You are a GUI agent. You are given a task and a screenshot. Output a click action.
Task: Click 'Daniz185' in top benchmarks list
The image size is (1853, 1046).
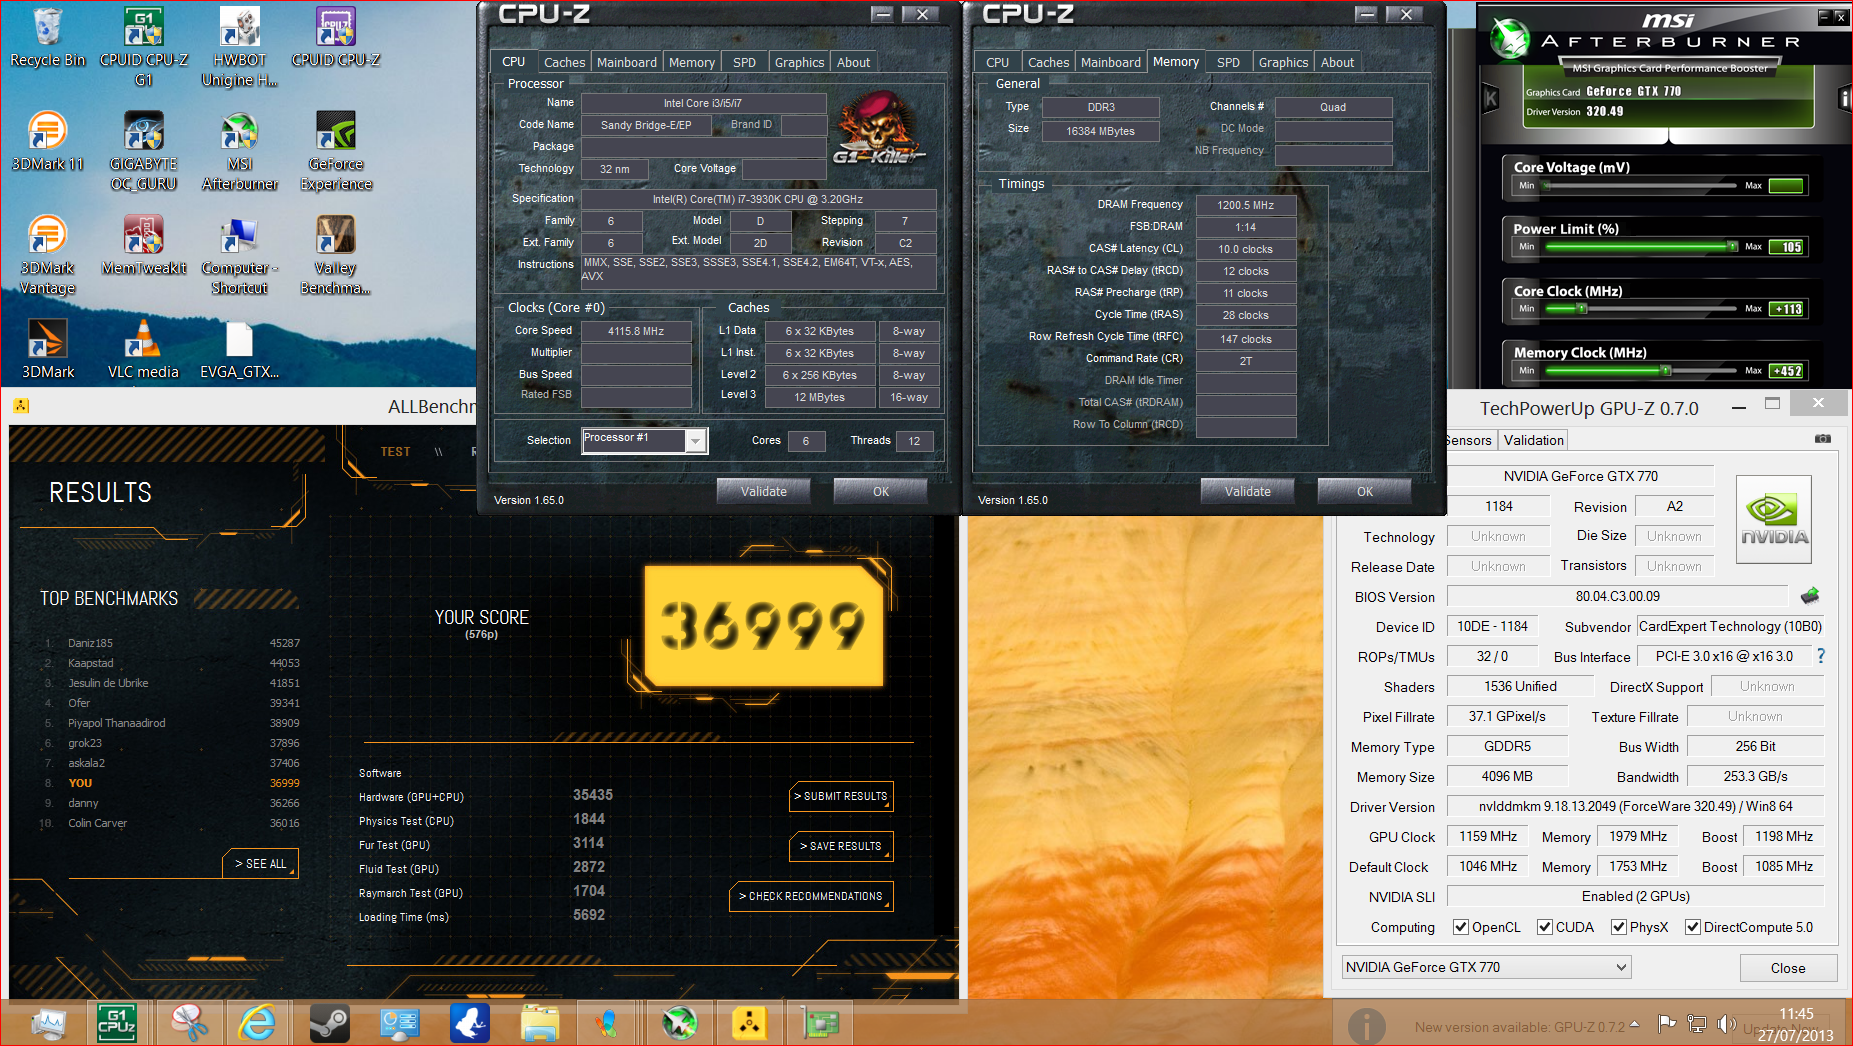(x=90, y=643)
